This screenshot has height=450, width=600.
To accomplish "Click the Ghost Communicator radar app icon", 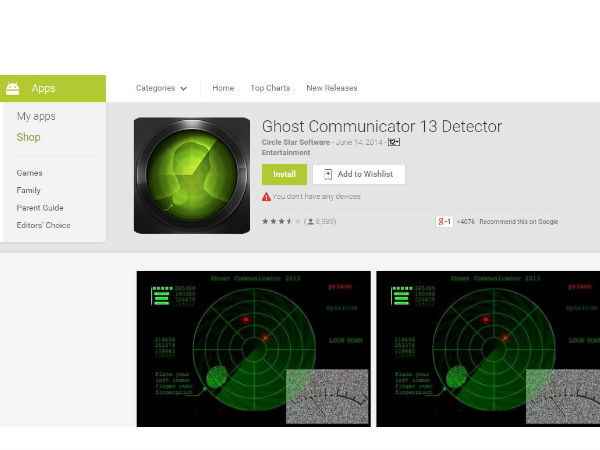I will pos(192,177).
